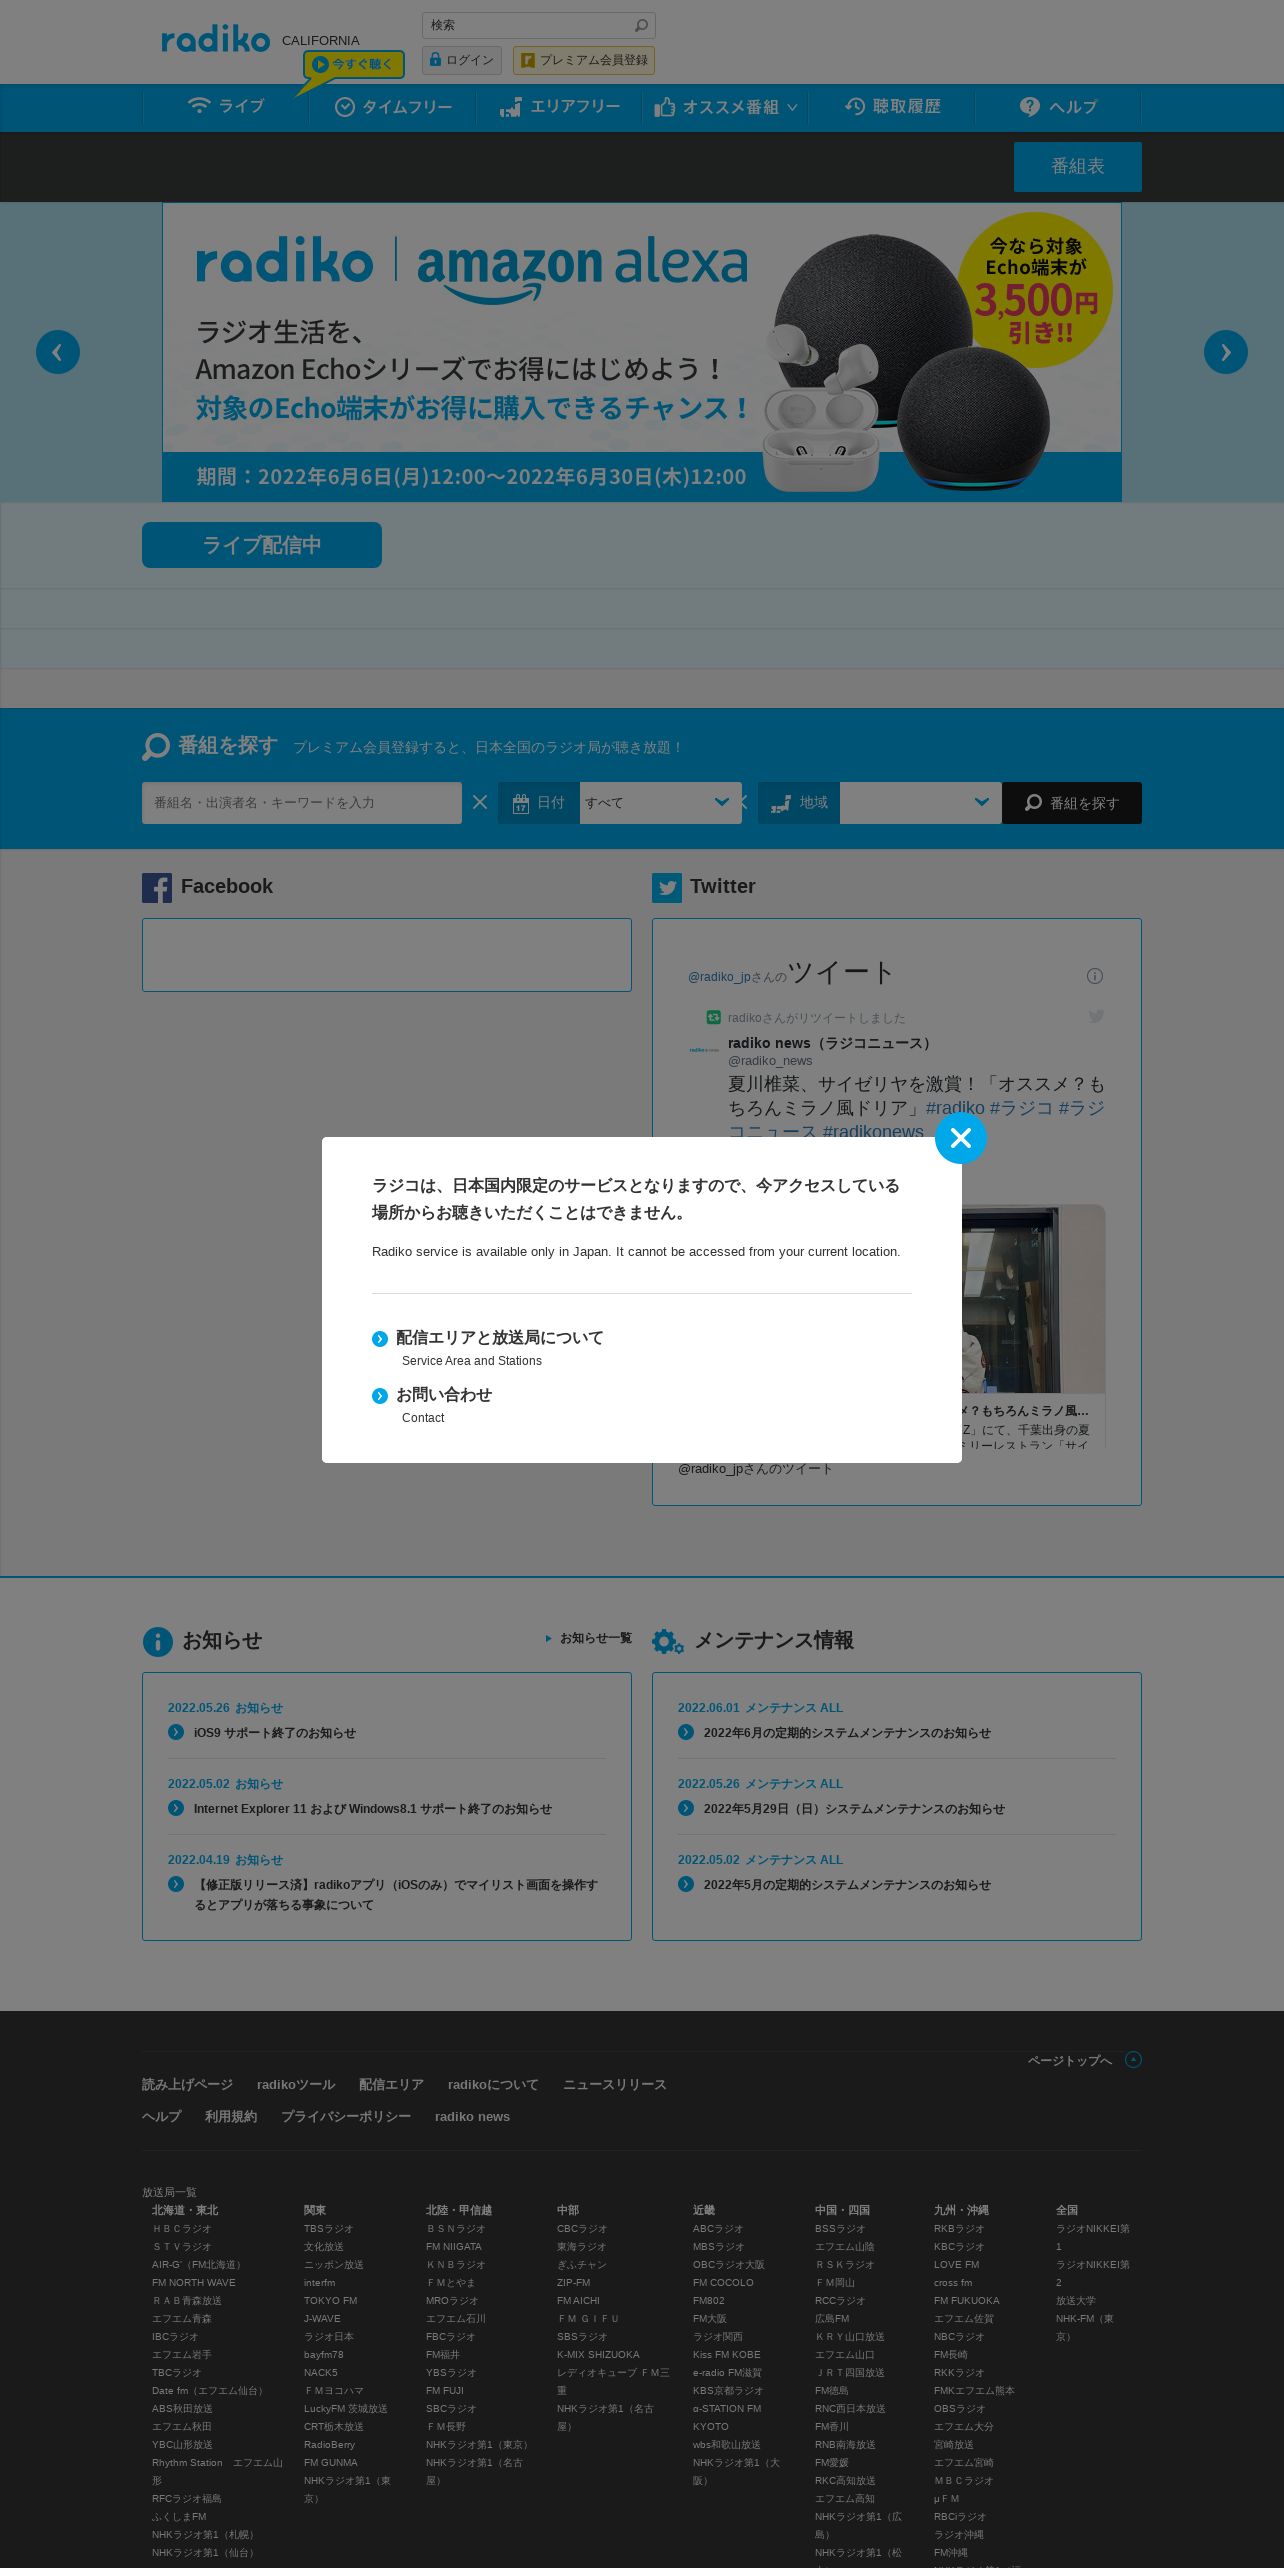Click the お知らせ info icon
Screen dimensions: 1284x2568
tap(158, 1641)
